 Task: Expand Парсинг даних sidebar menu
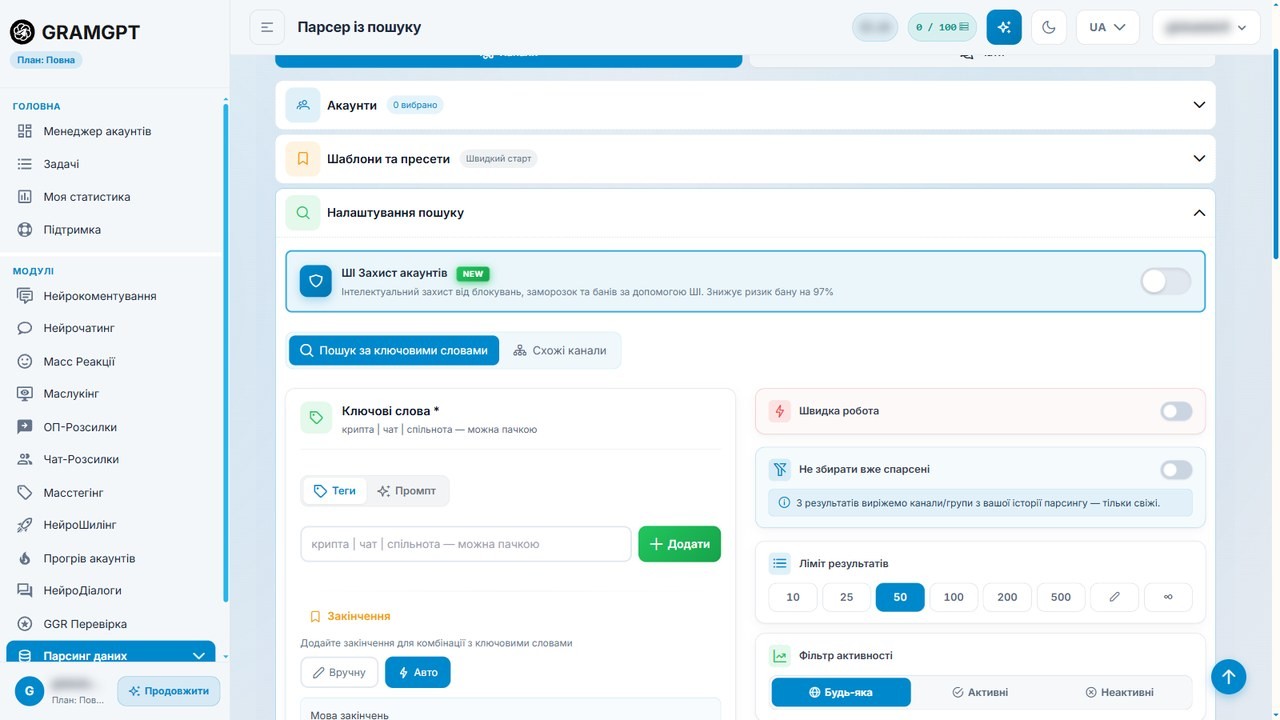(111, 655)
